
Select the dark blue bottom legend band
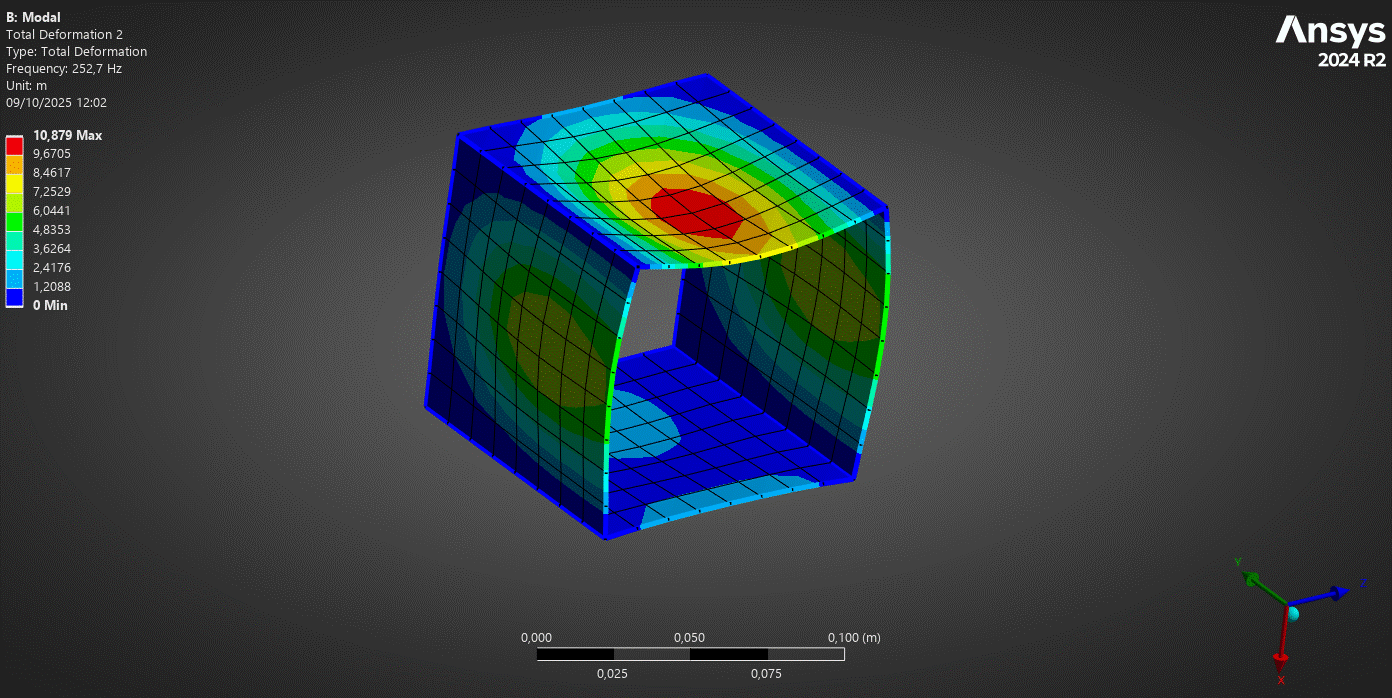pyautogui.click(x=14, y=296)
